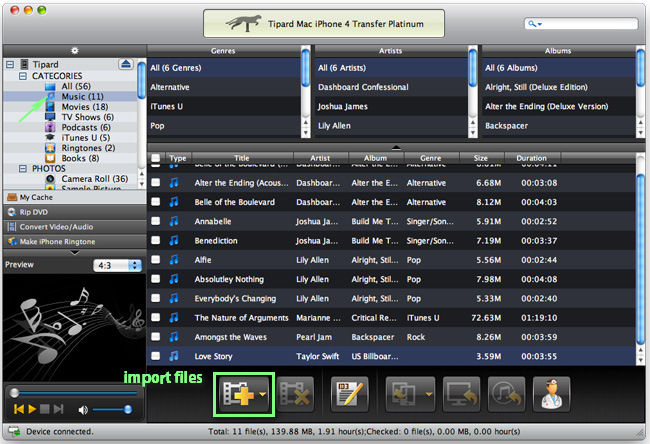The height and width of the screenshot is (444, 650).
Task: Click the settings gear above sidebar
Action: click(x=75, y=51)
